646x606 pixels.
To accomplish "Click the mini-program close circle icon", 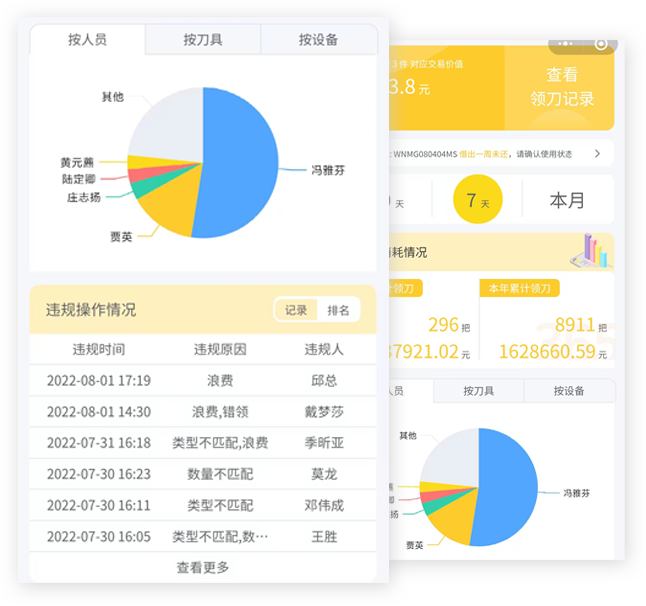I will 601,44.
